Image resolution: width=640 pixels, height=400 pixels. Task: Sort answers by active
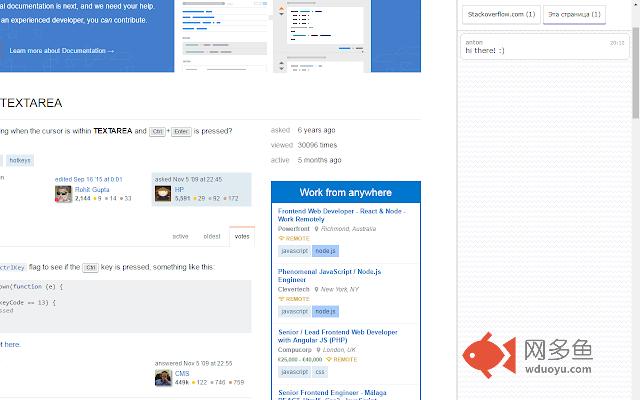[x=180, y=237]
